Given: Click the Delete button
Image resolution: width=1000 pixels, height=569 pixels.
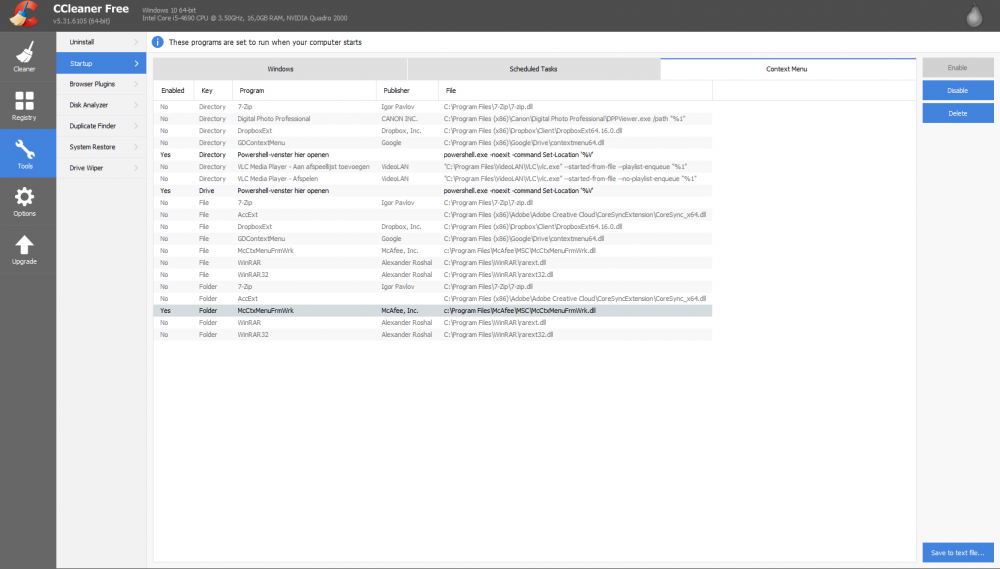Looking at the screenshot, I should click(x=957, y=114).
